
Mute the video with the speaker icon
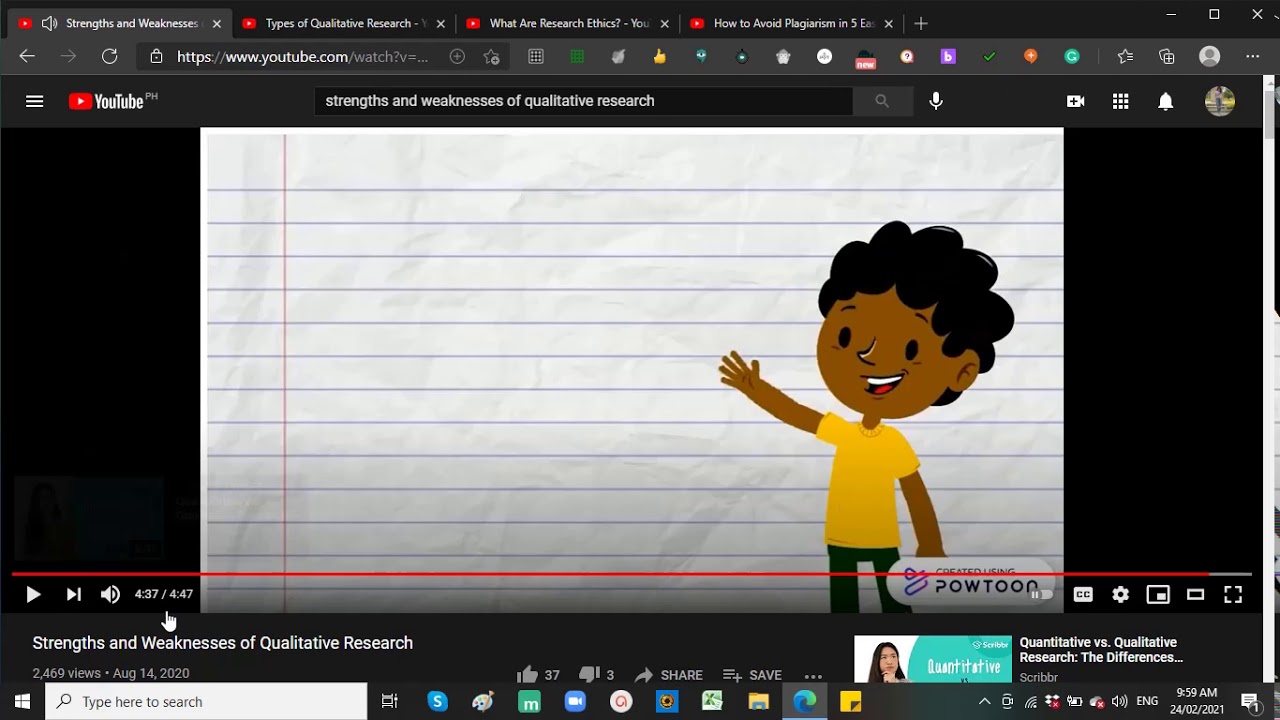click(110, 594)
